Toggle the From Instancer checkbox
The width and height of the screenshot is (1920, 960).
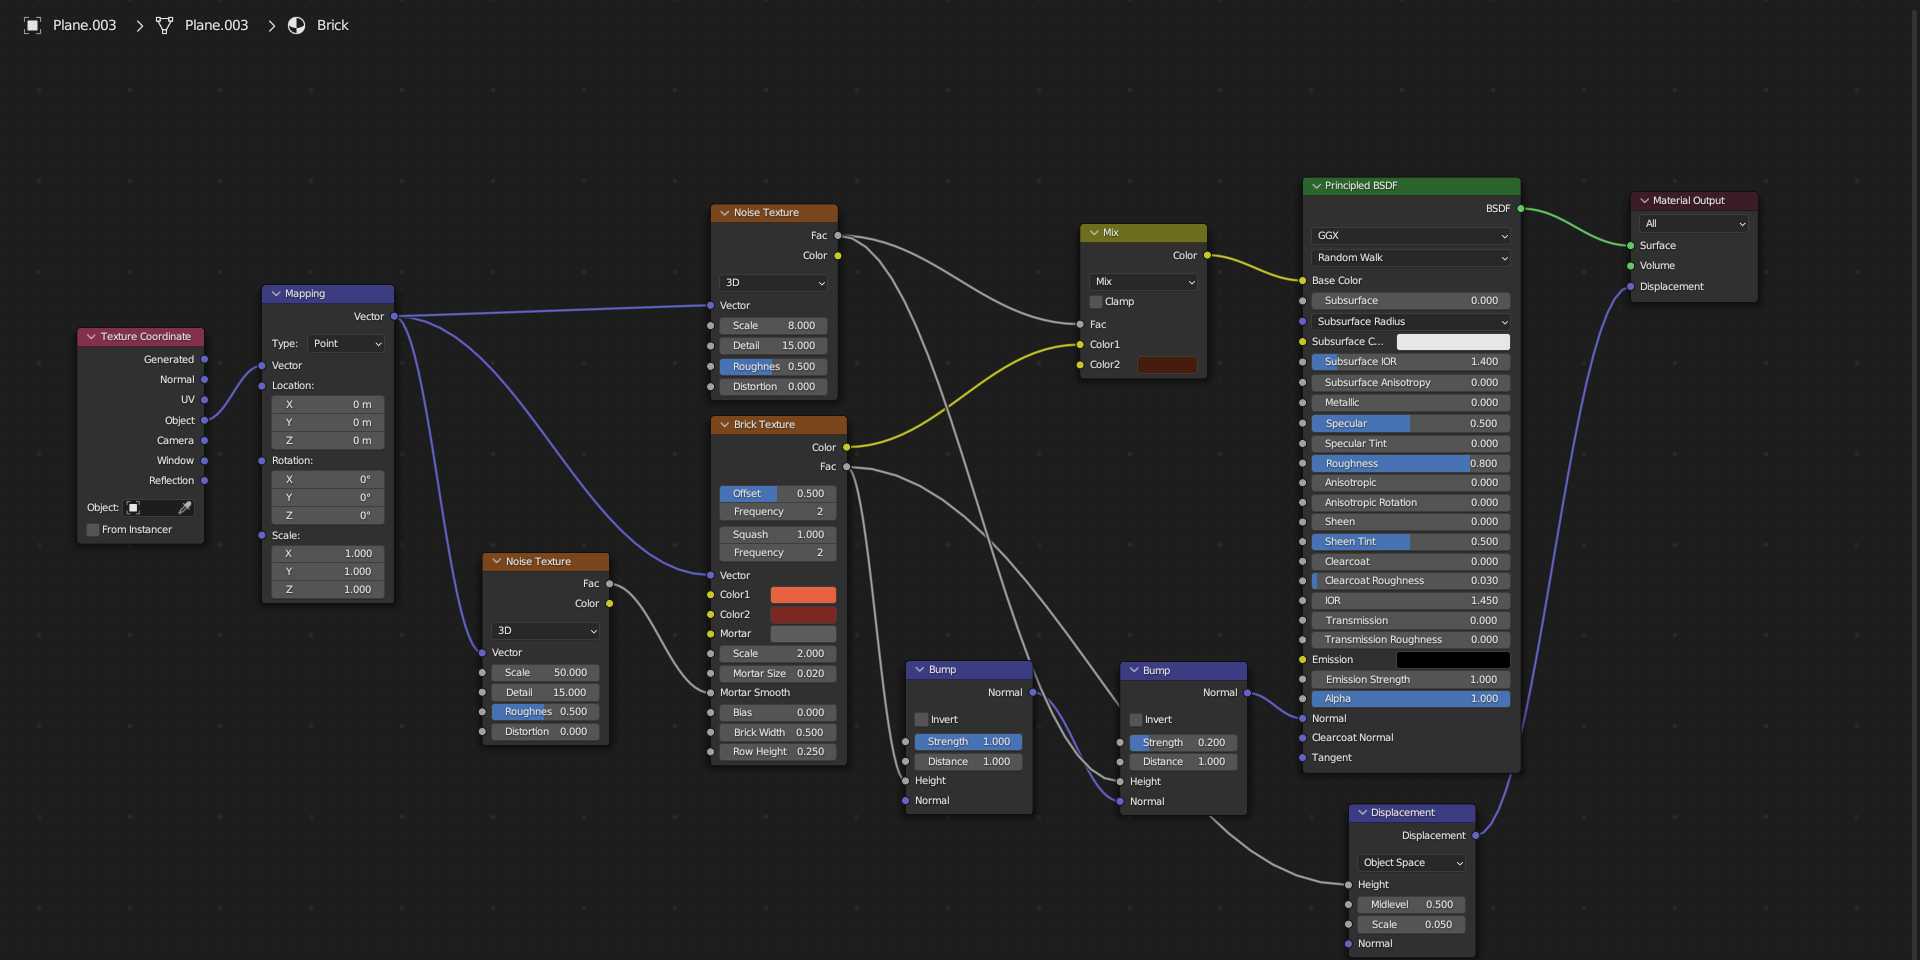(x=93, y=530)
